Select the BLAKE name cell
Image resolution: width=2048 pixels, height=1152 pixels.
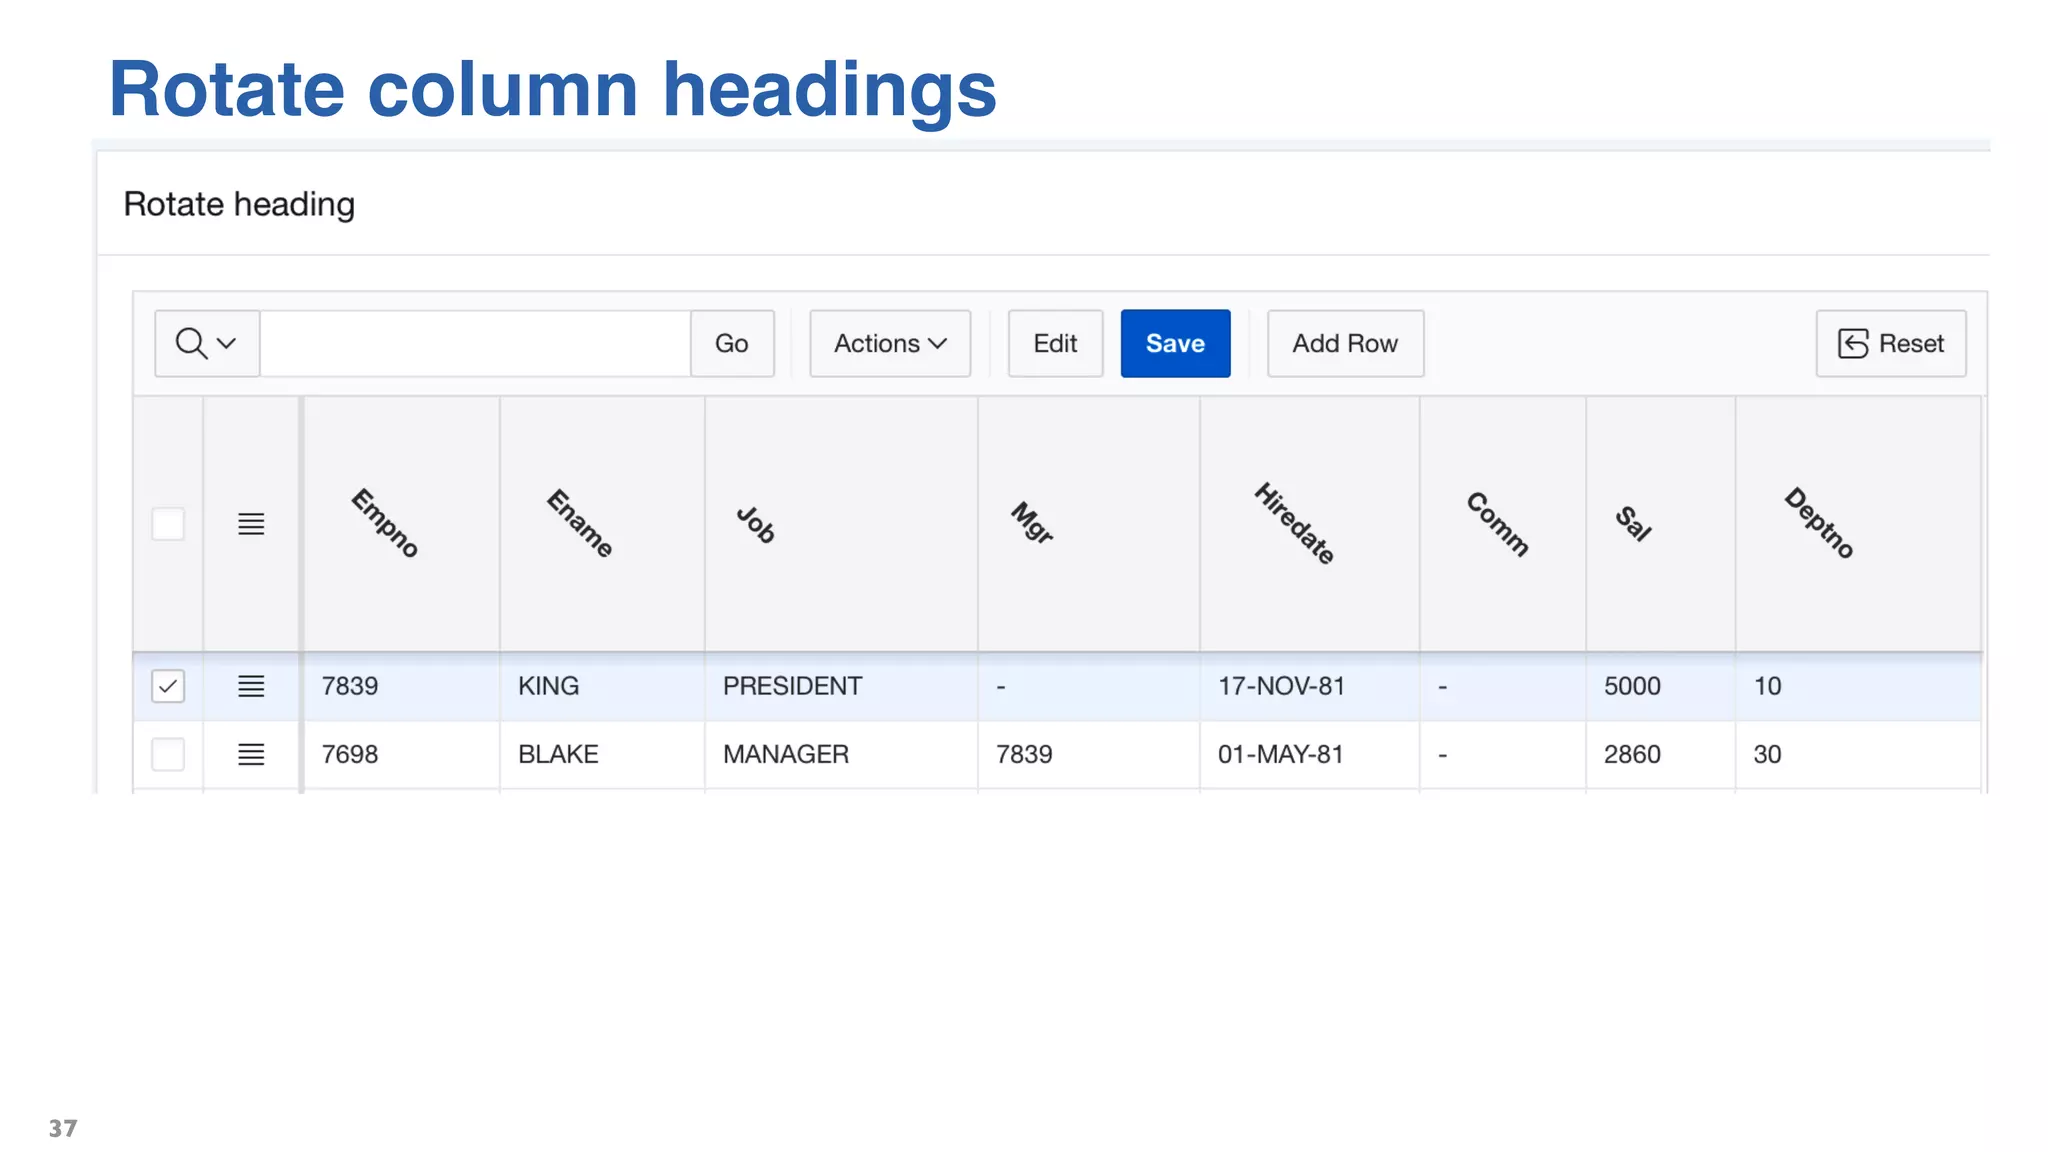[602, 754]
